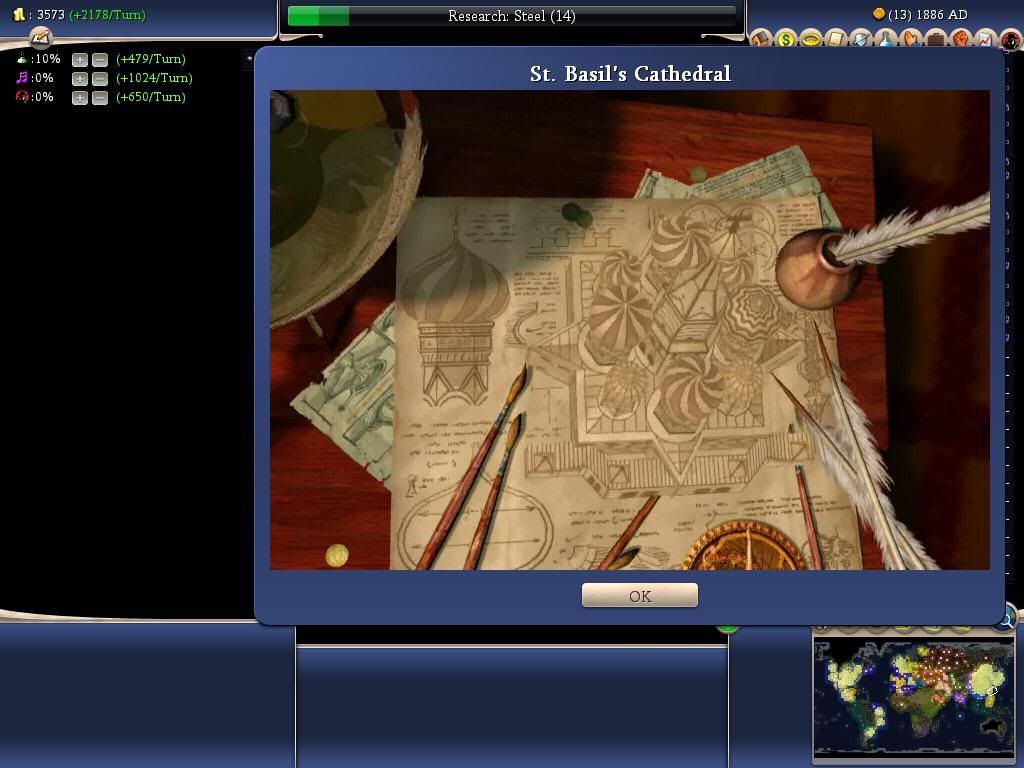Click OK to dismiss the wonder movie
1024x768 pixels.
point(640,596)
